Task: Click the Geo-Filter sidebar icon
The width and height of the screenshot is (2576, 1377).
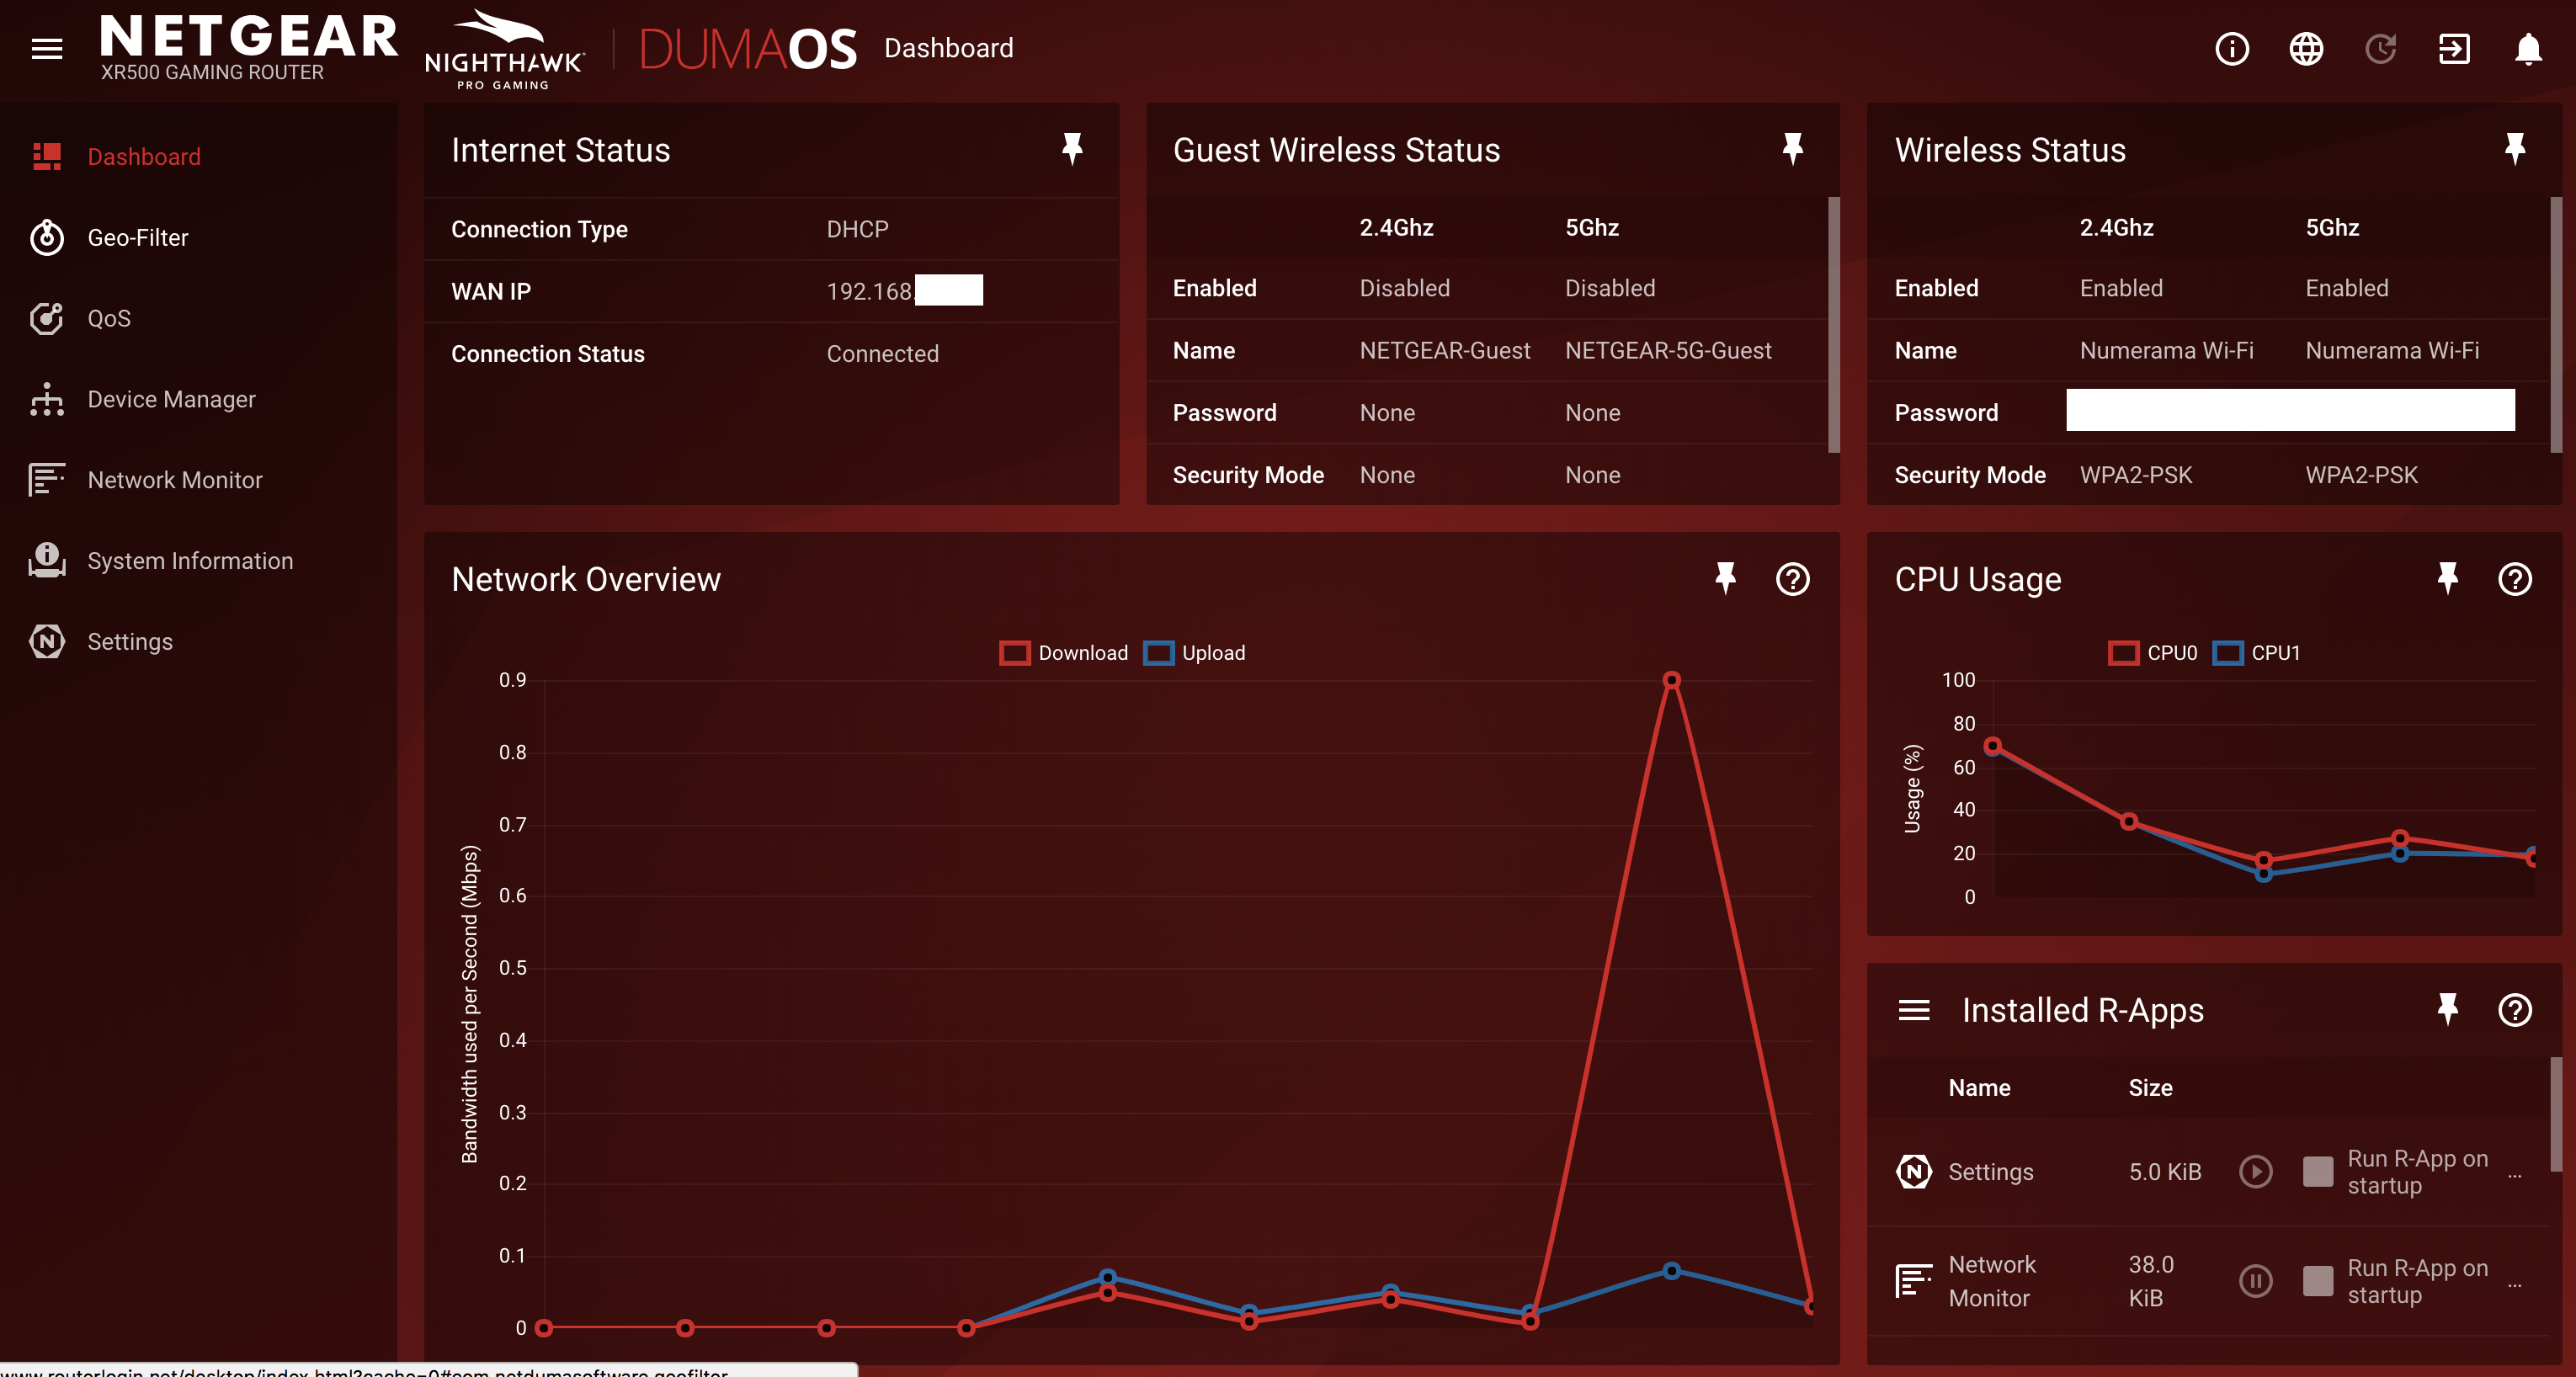Action: pos(47,237)
